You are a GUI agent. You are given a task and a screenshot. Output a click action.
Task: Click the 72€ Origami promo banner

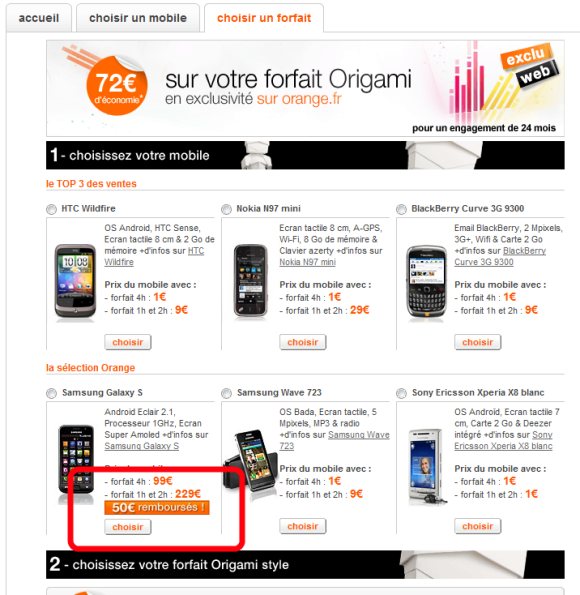coord(305,88)
